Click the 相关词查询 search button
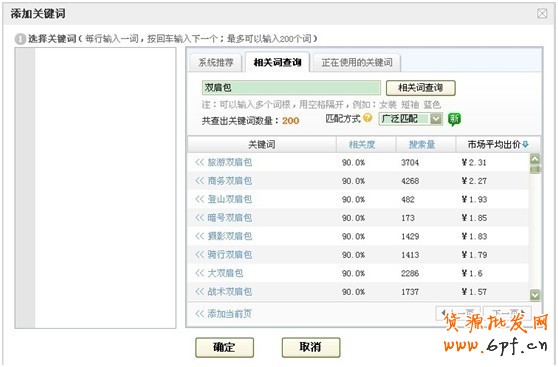 420,88
